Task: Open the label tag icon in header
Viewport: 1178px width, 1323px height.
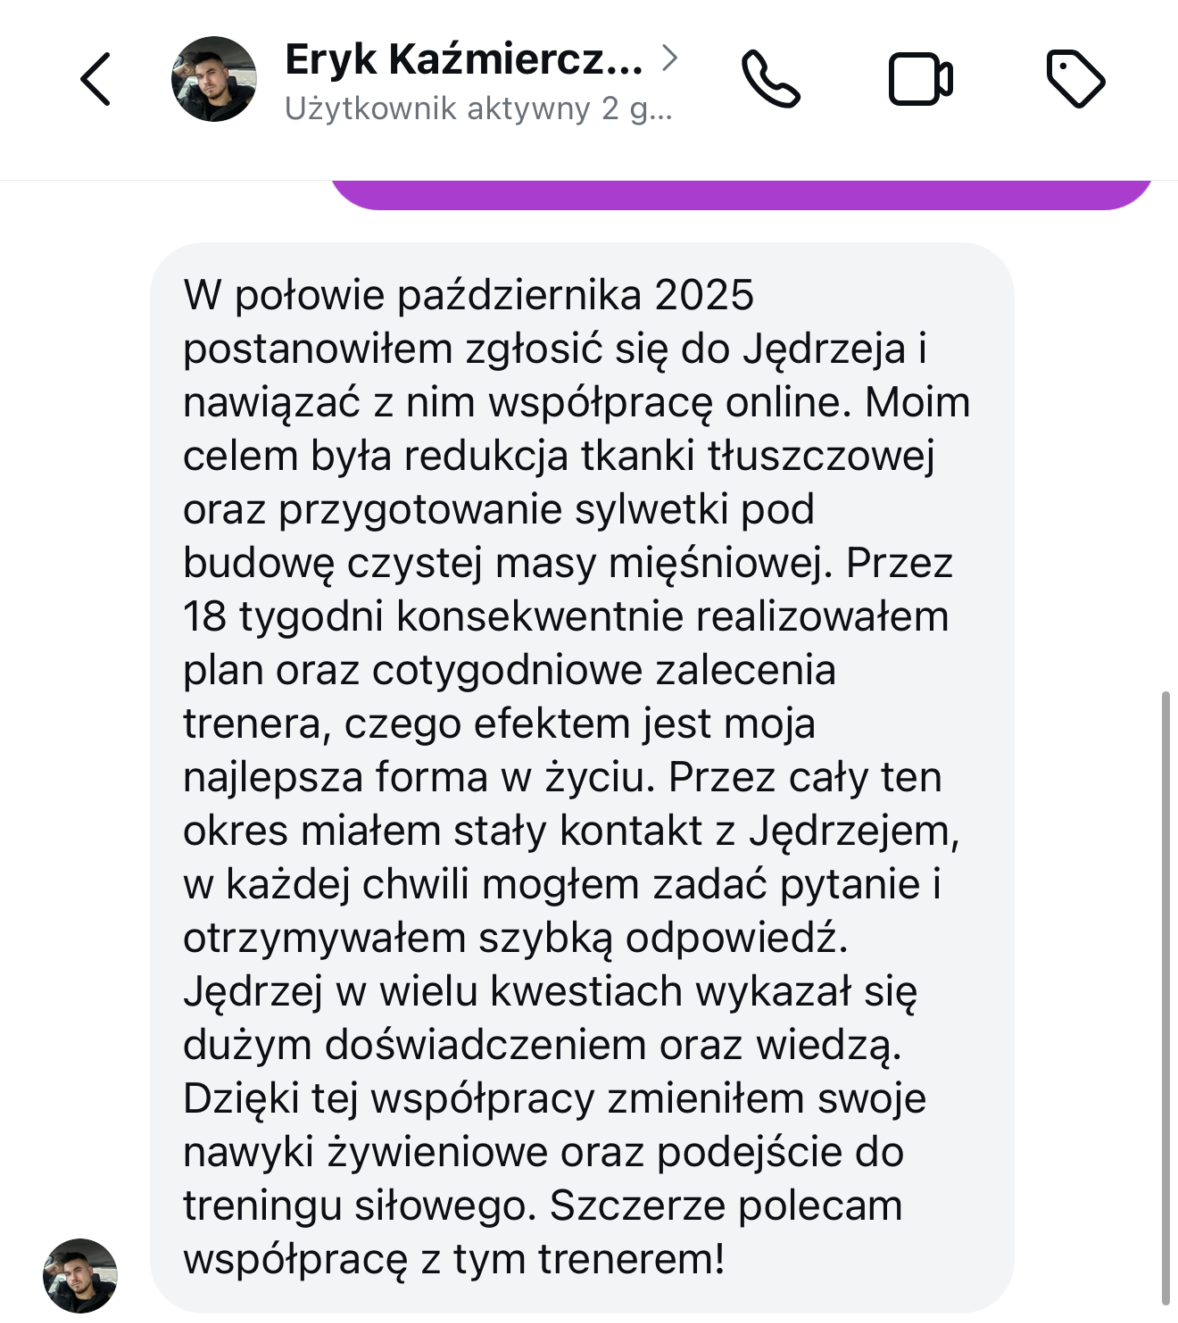Action: (1075, 78)
